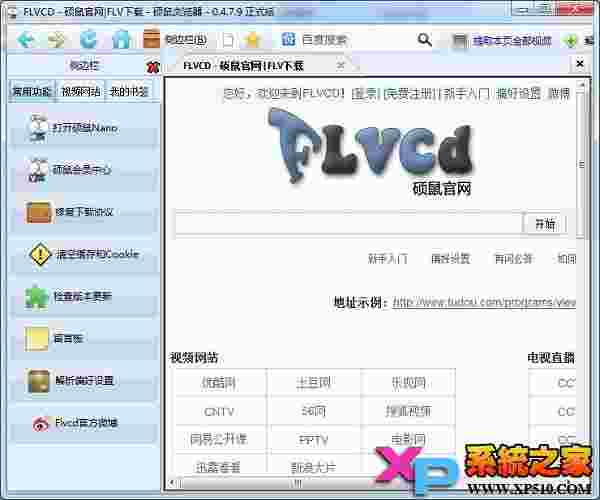Click the scroll-up arrow on vertical scrollbar
The height and width of the screenshot is (500, 600).
click(x=582, y=84)
